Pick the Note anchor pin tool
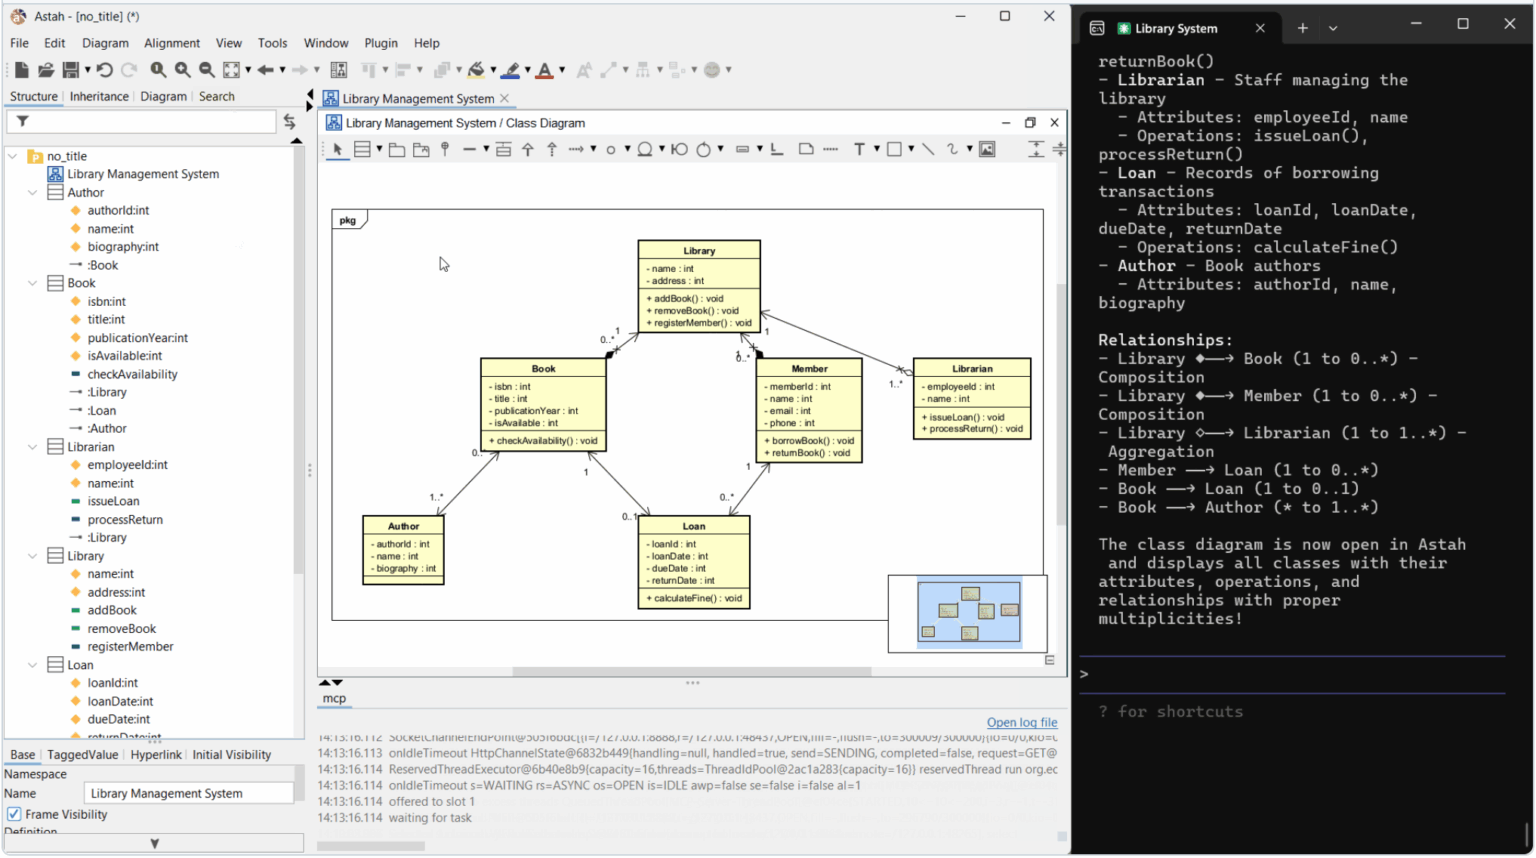The height and width of the screenshot is (858, 1536). click(x=445, y=149)
